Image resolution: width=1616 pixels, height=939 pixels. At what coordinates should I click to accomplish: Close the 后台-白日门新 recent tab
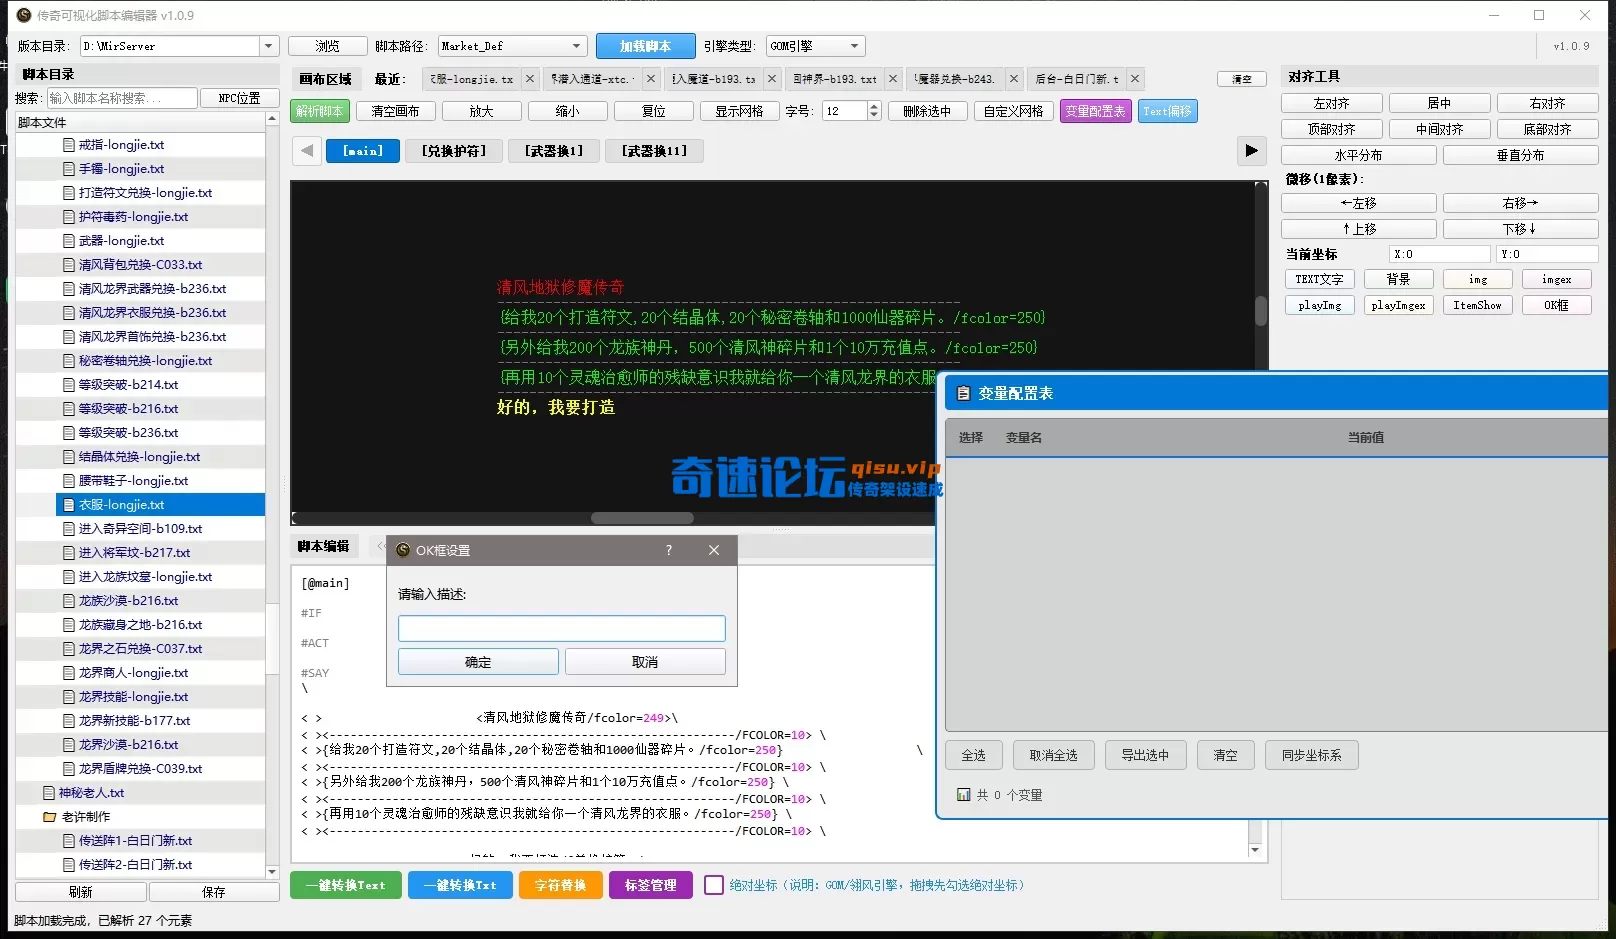click(x=1135, y=79)
